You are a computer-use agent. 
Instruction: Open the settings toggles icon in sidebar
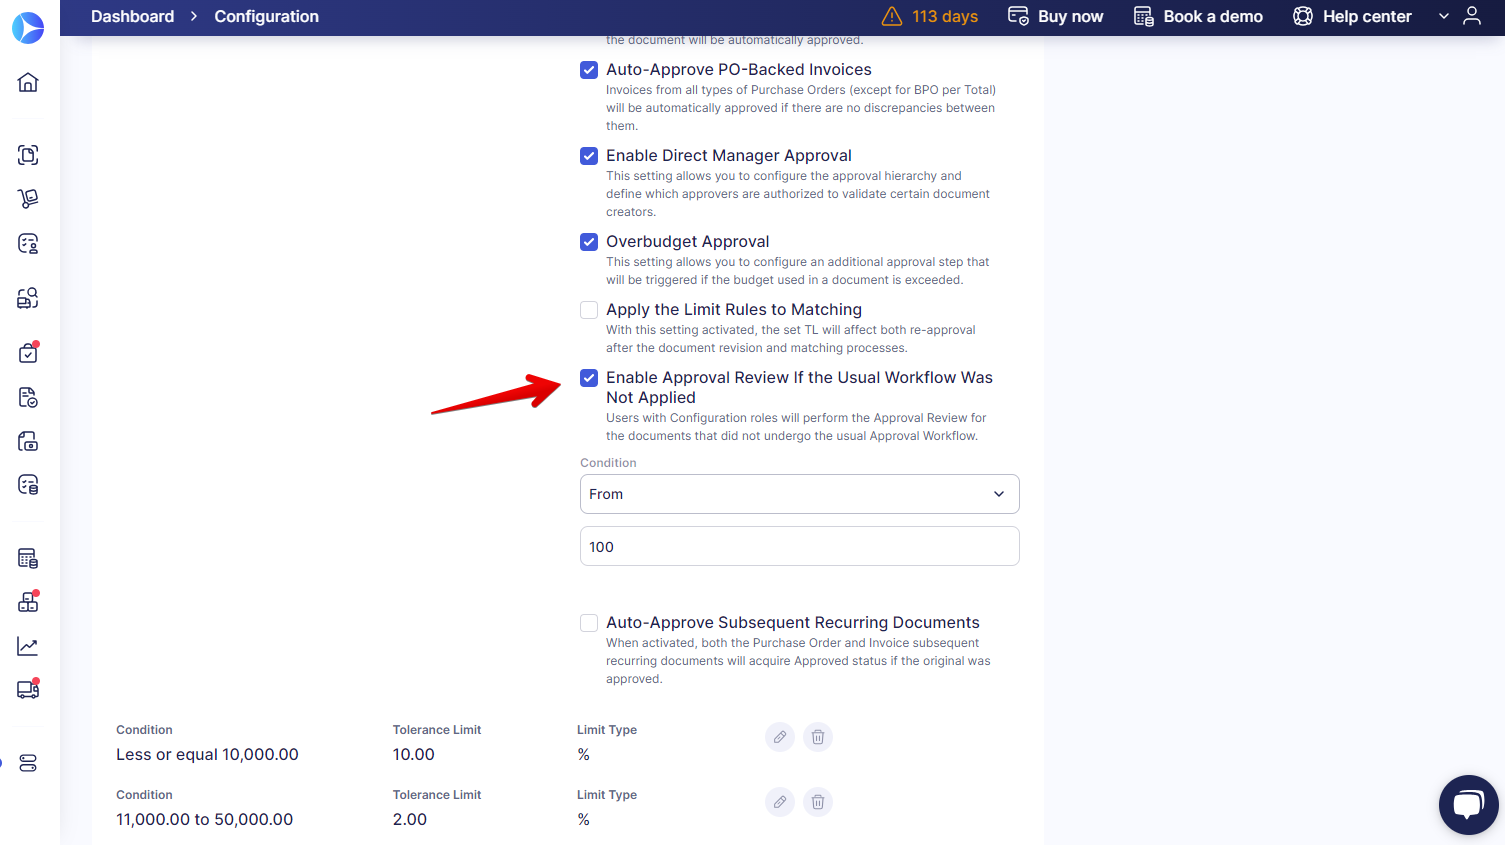tap(28, 763)
